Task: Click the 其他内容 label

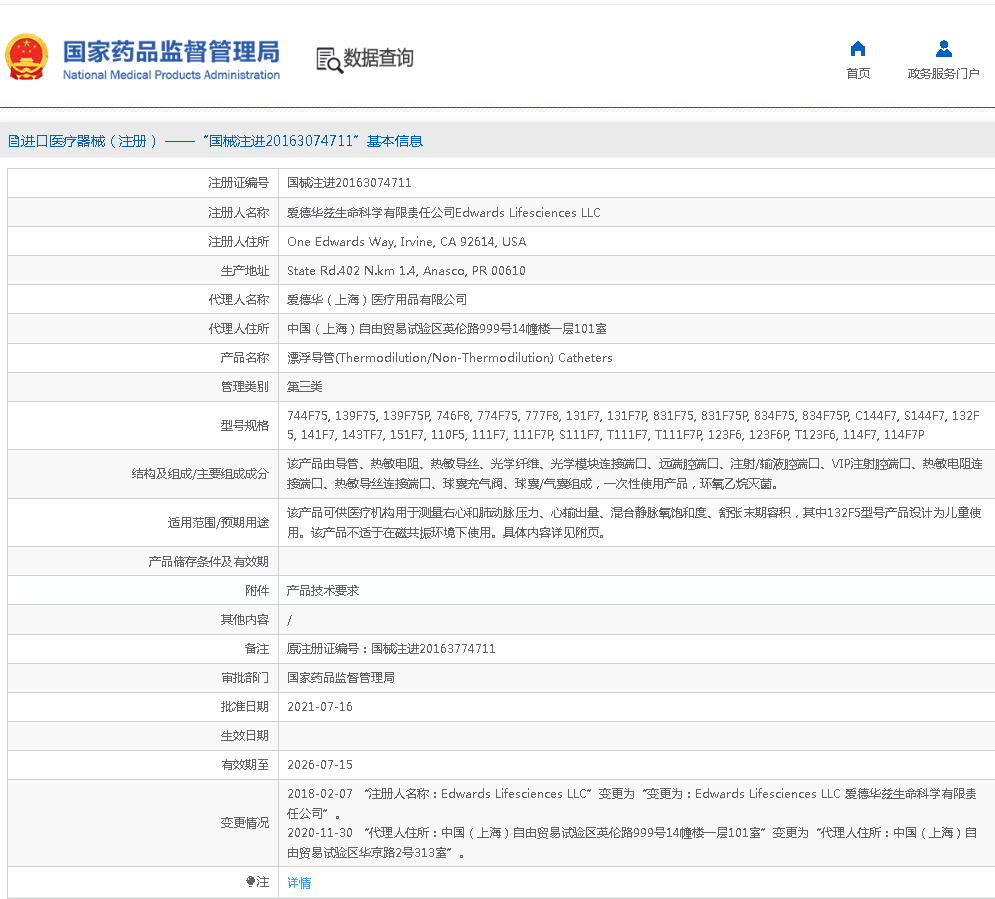Action: coord(245,620)
